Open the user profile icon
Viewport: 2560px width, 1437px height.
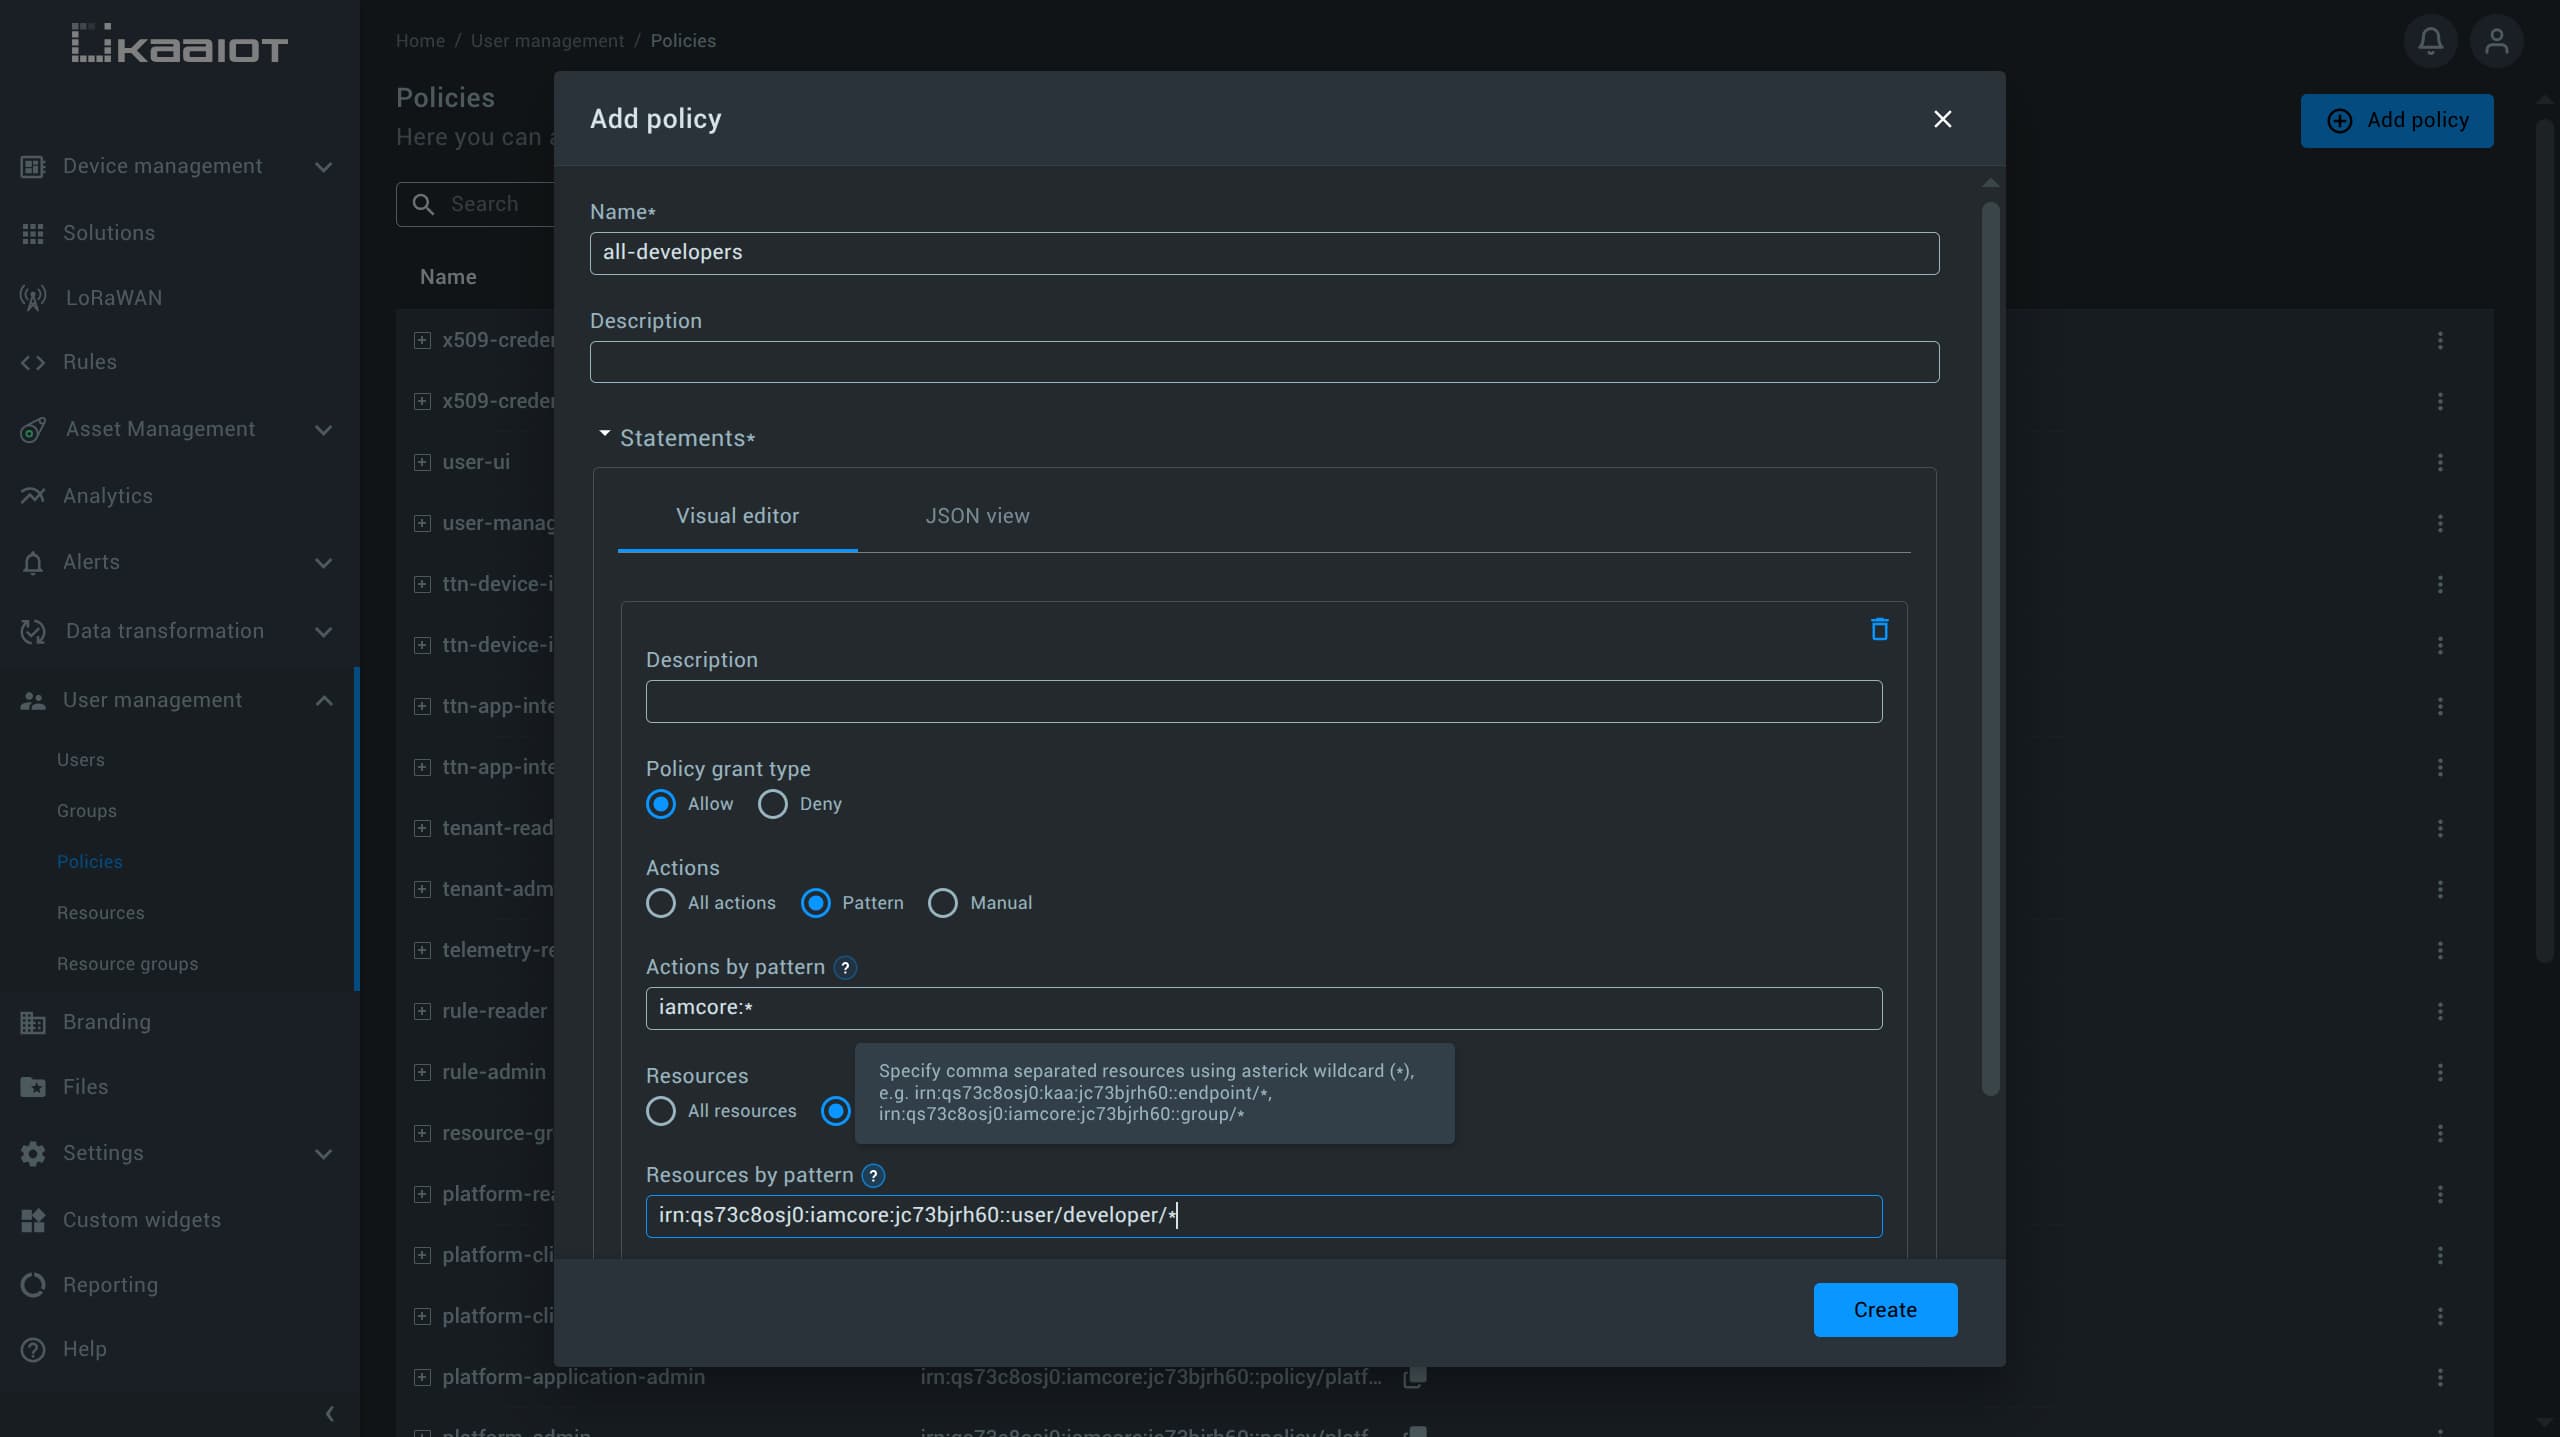(2496, 41)
